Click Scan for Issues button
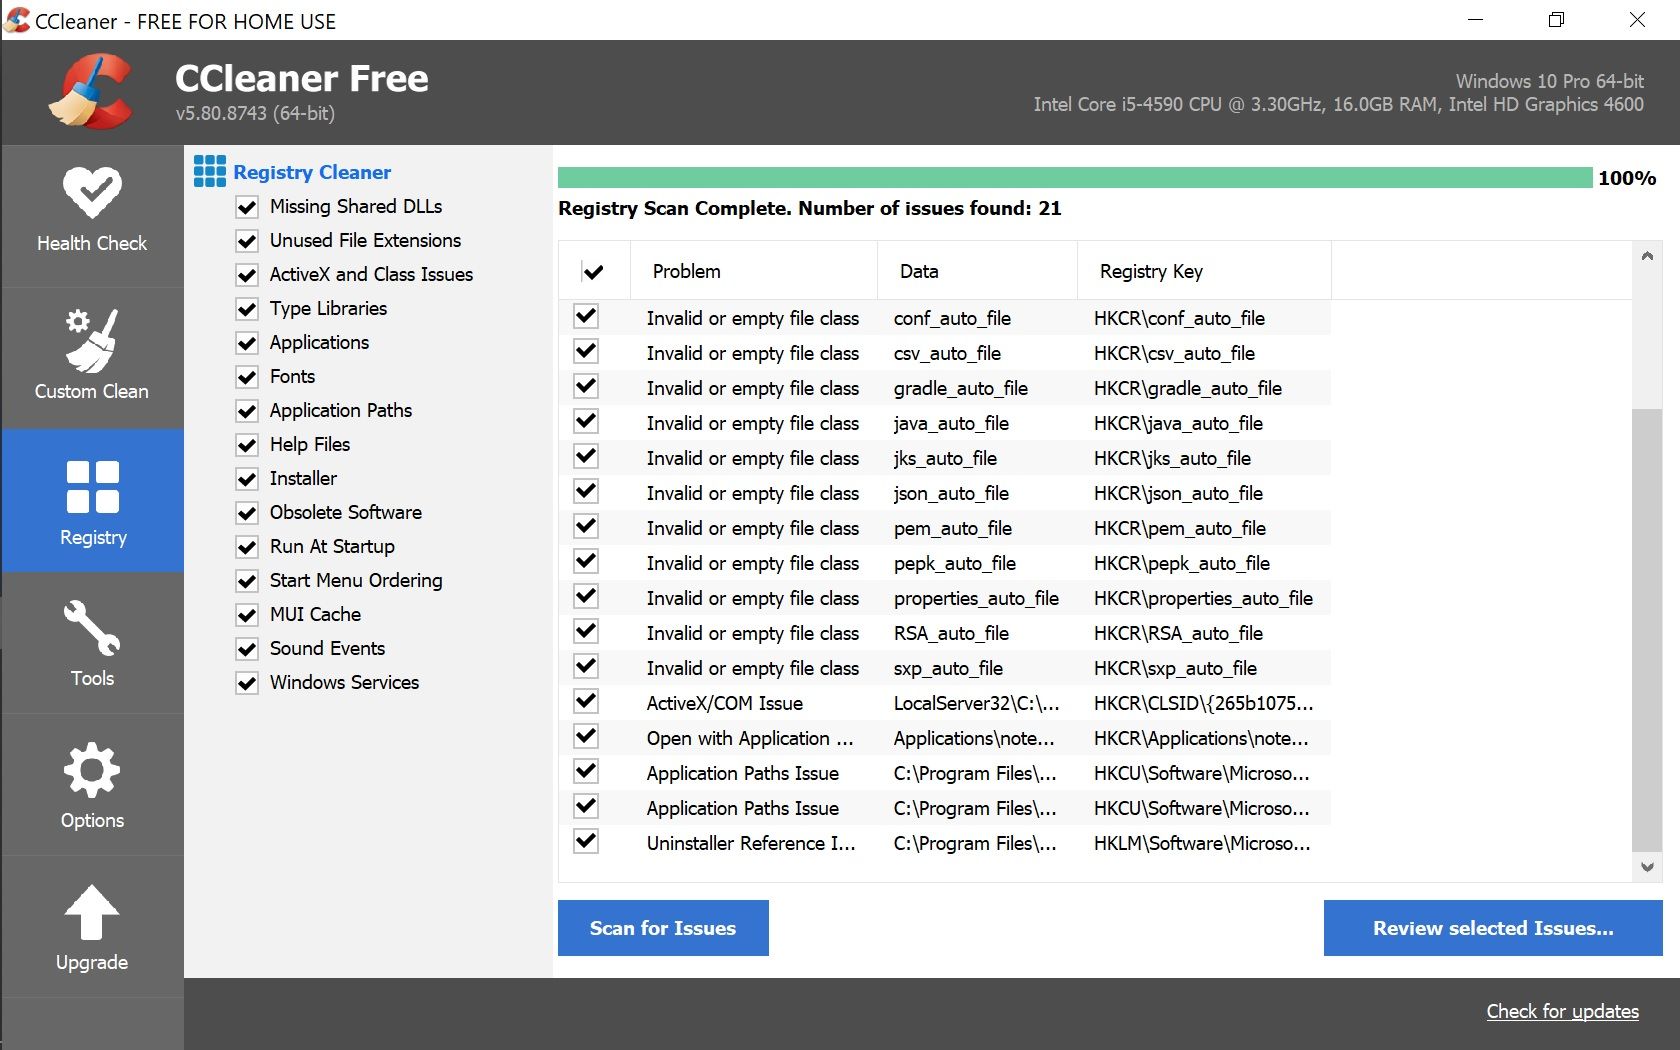 pyautogui.click(x=663, y=928)
